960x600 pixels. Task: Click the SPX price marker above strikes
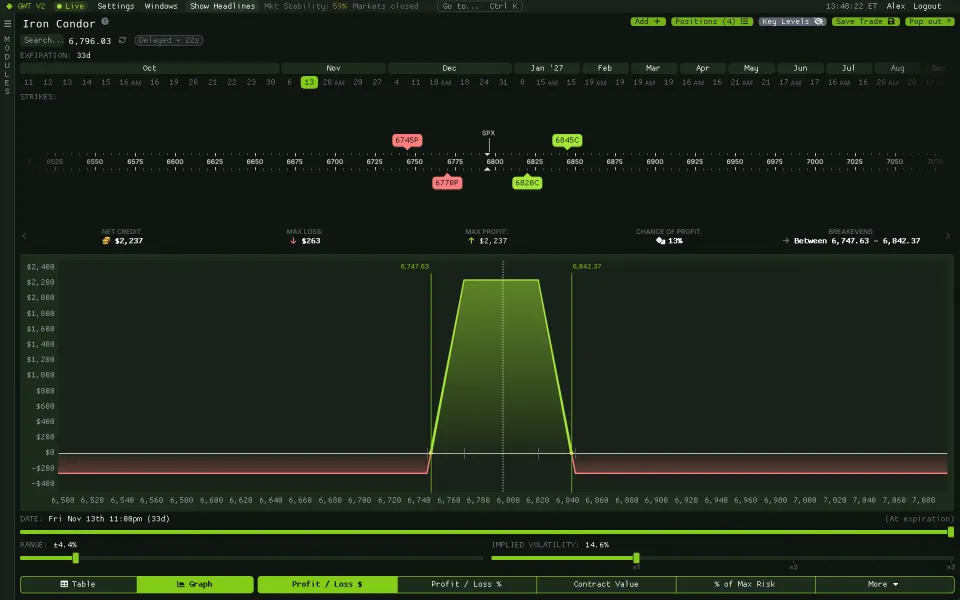(x=488, y=133)
